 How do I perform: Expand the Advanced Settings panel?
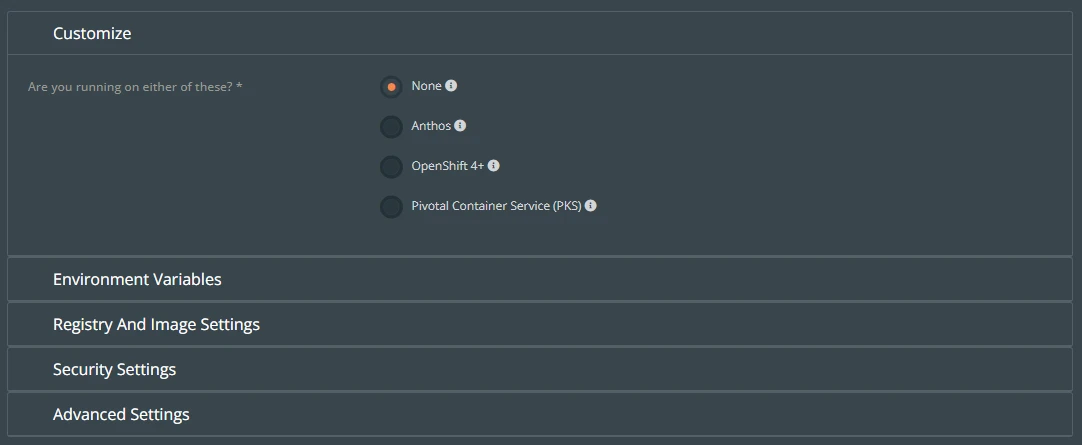540,415
